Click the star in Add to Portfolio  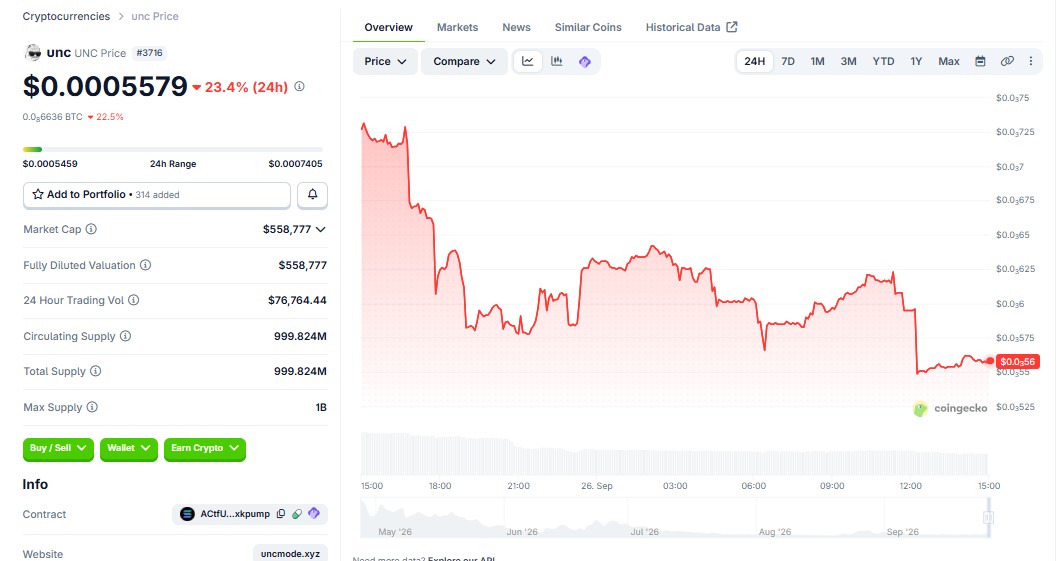coord(38,194)
